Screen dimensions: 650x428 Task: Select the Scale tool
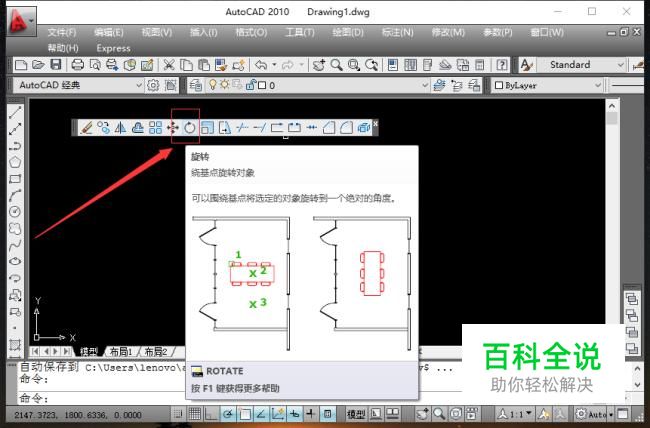point(207,128)
